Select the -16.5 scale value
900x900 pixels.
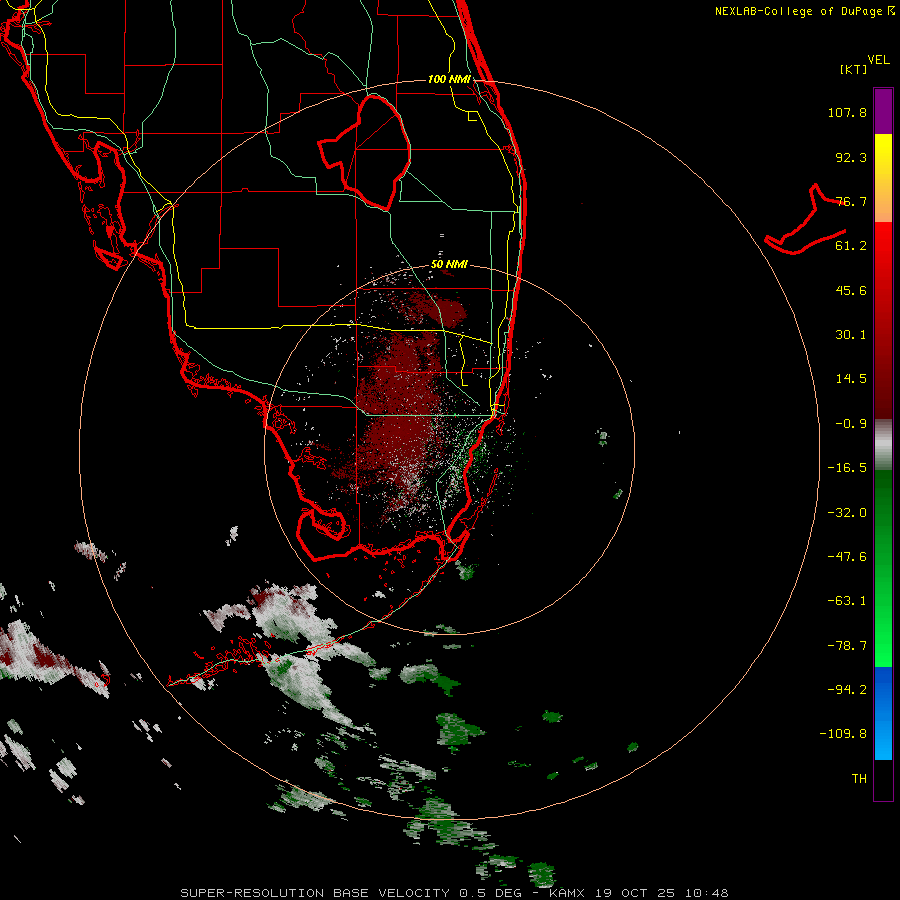[847, 468]
